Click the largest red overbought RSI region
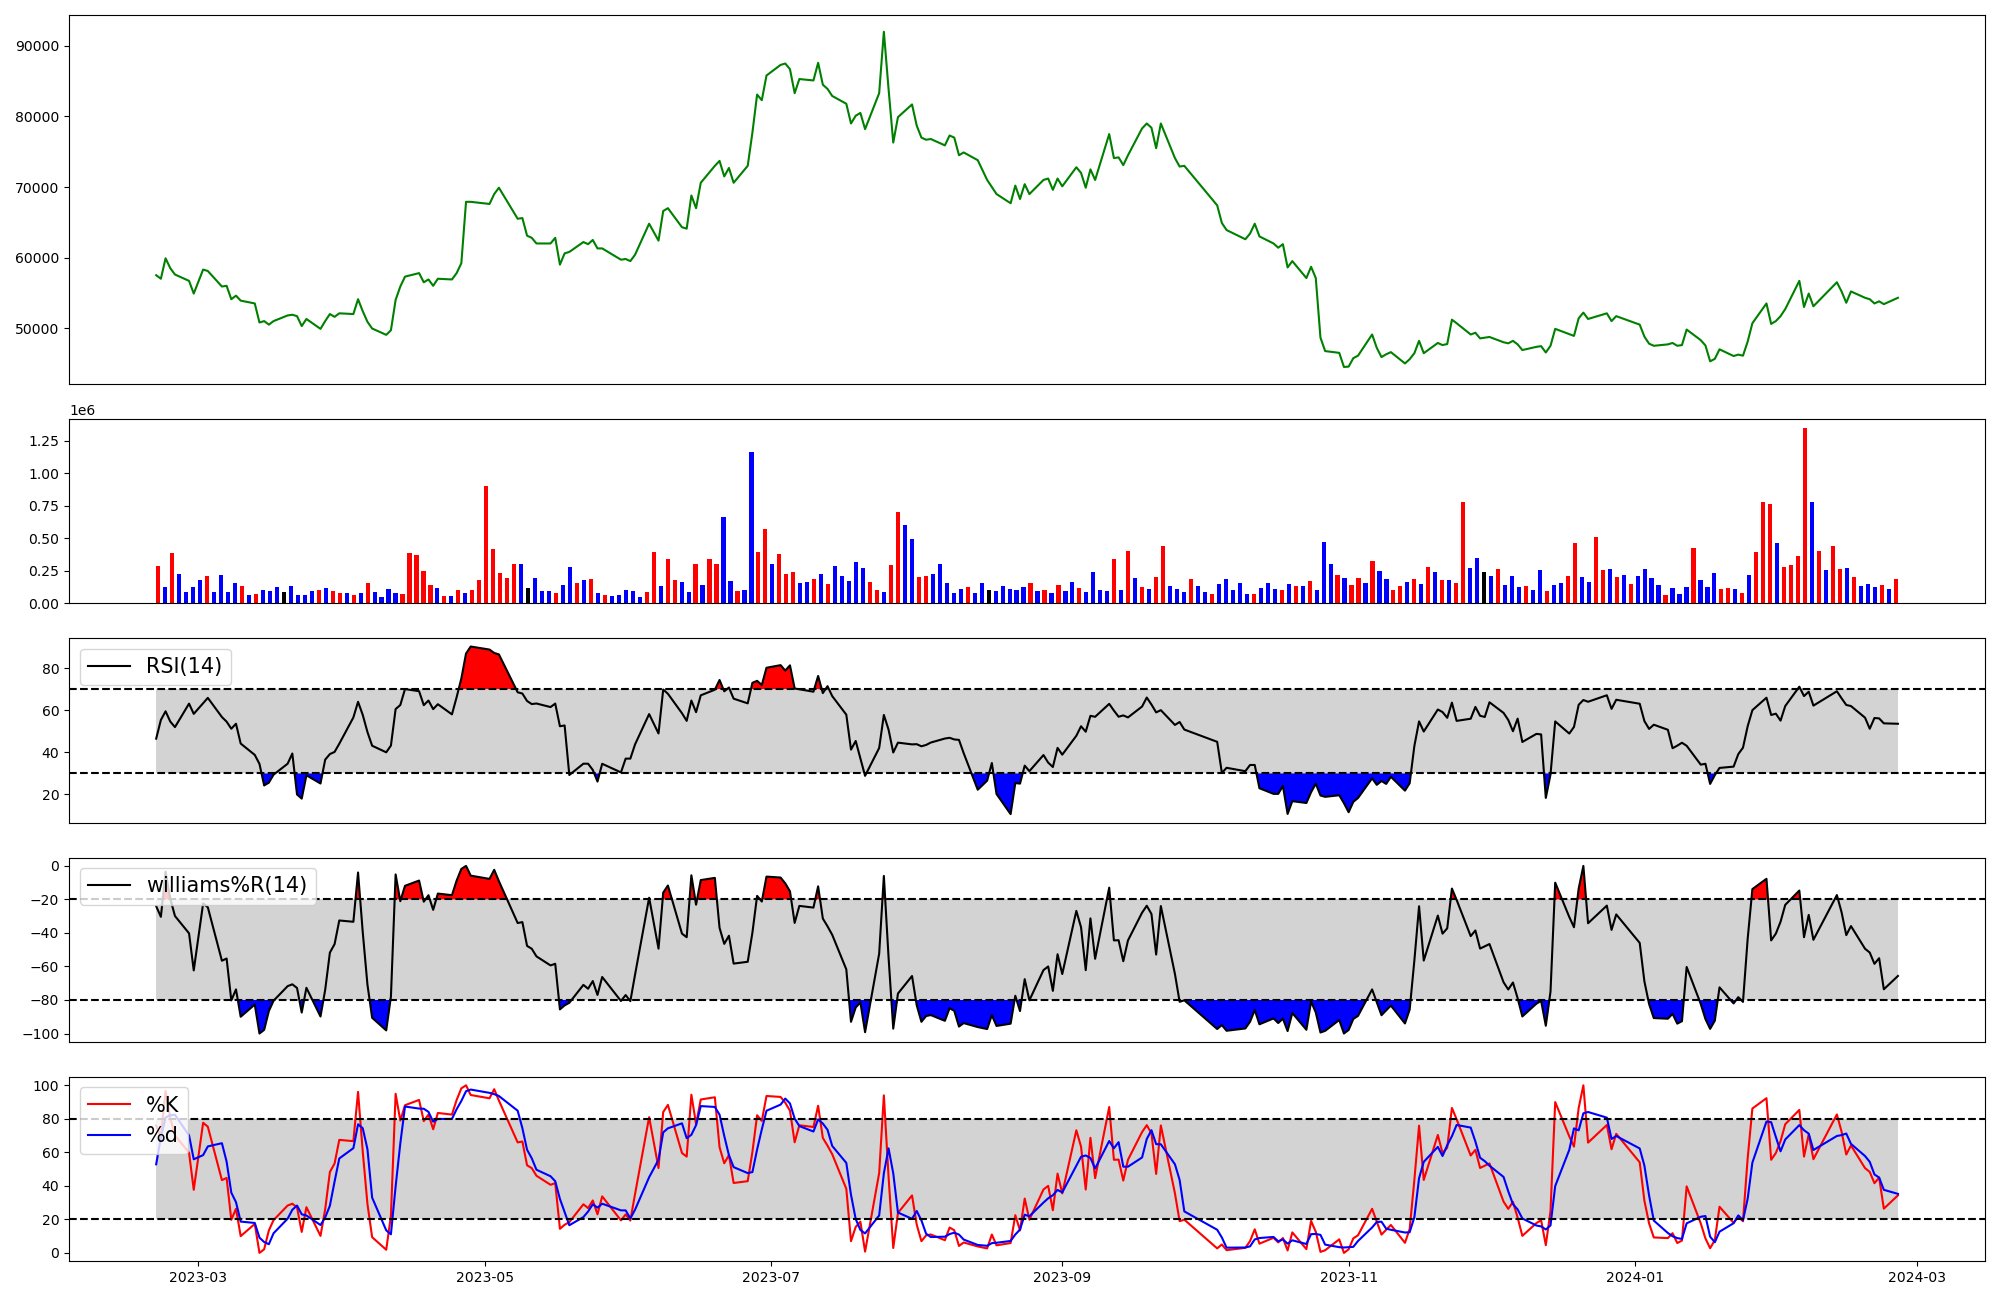This screenshot has height=1300, width=2000. (488, 670)
